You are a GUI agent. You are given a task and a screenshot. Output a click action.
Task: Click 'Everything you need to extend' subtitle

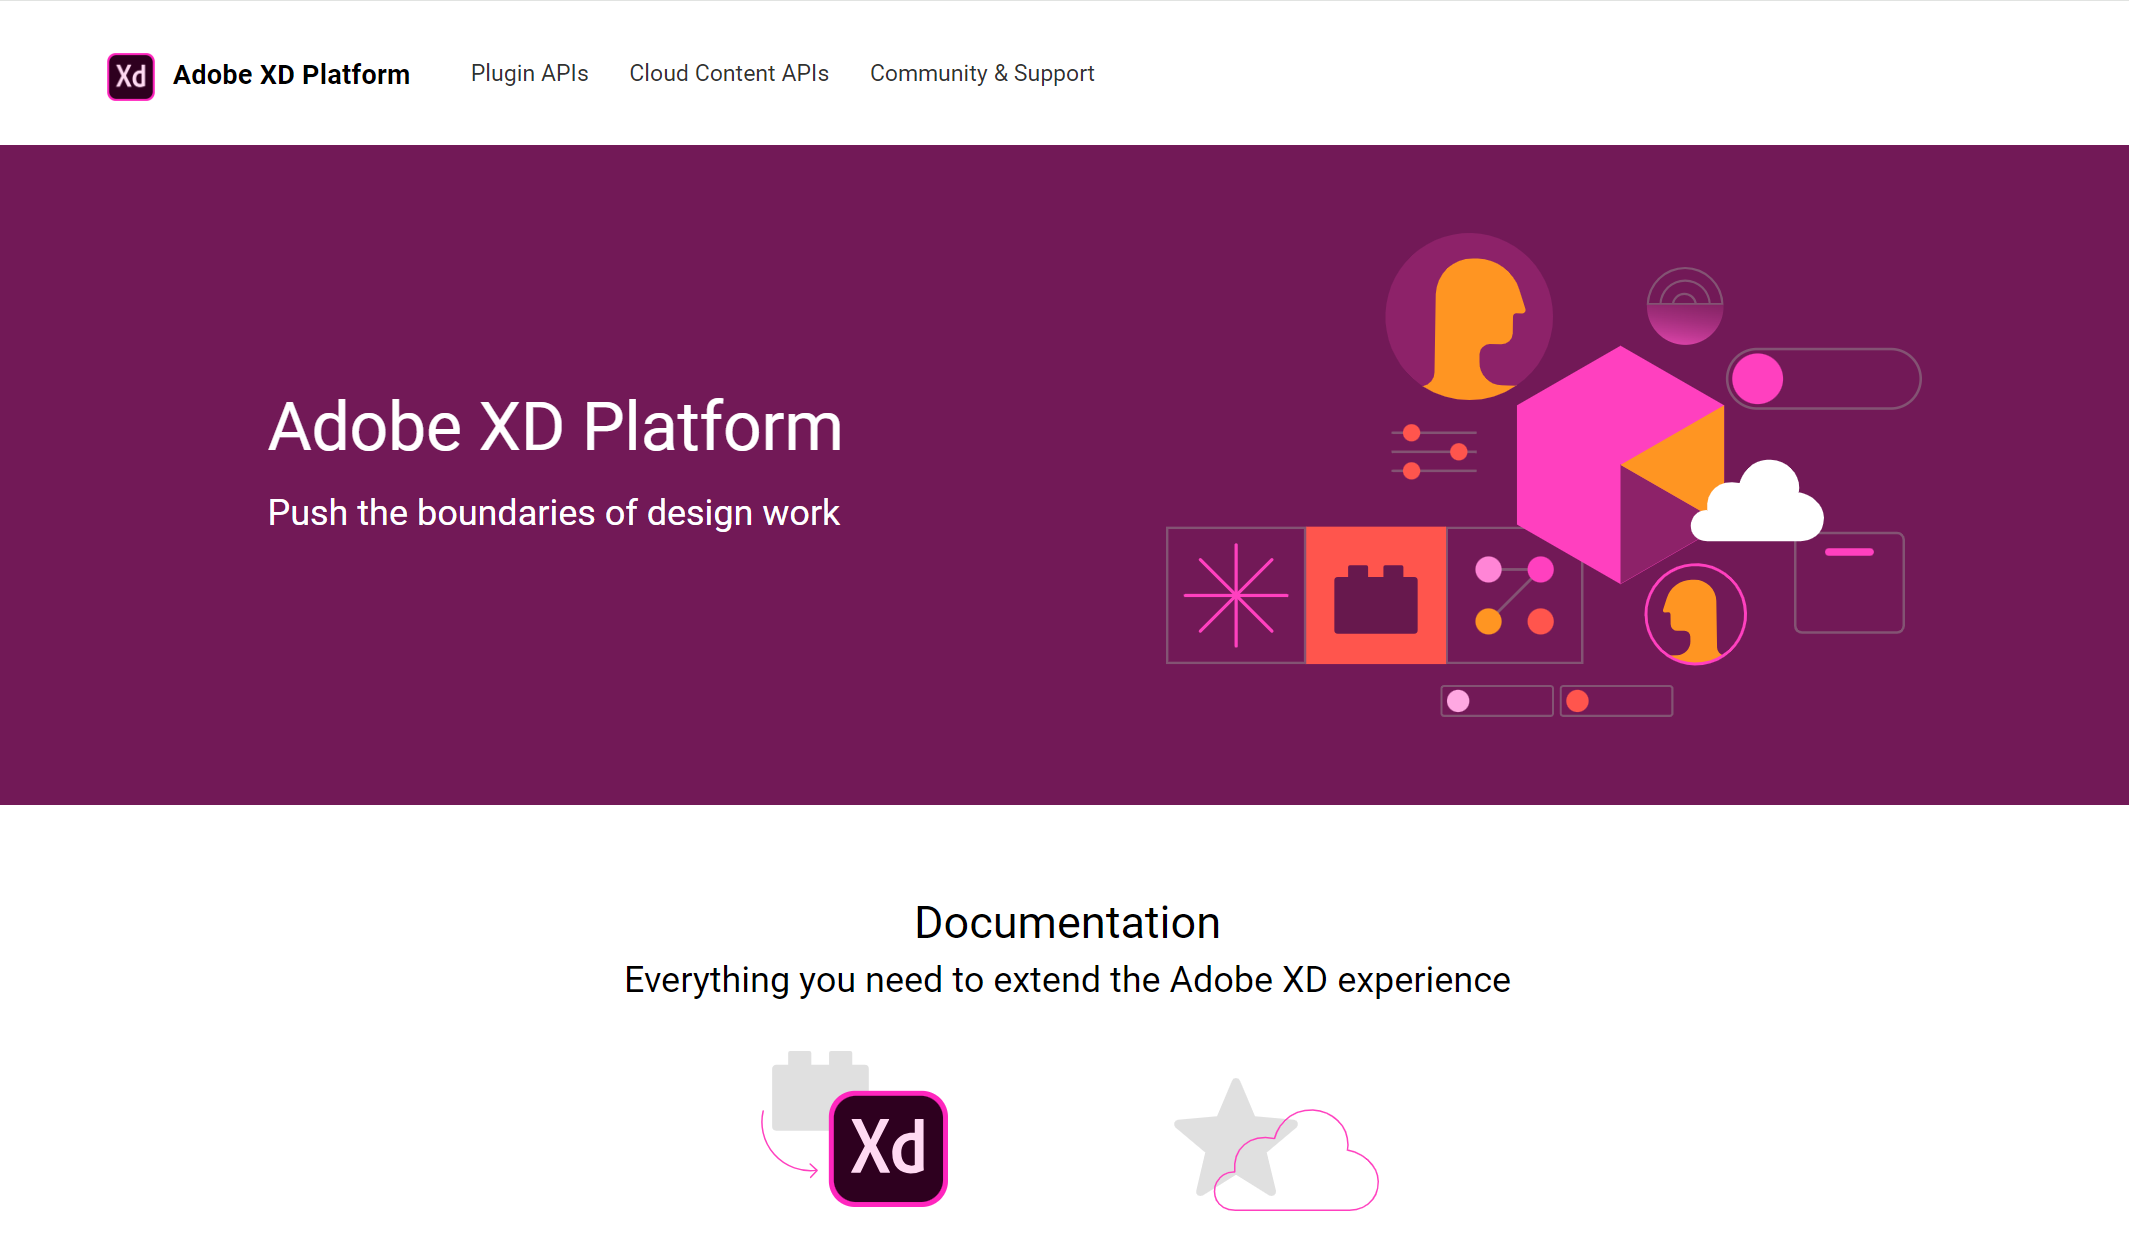point(1067,980)
